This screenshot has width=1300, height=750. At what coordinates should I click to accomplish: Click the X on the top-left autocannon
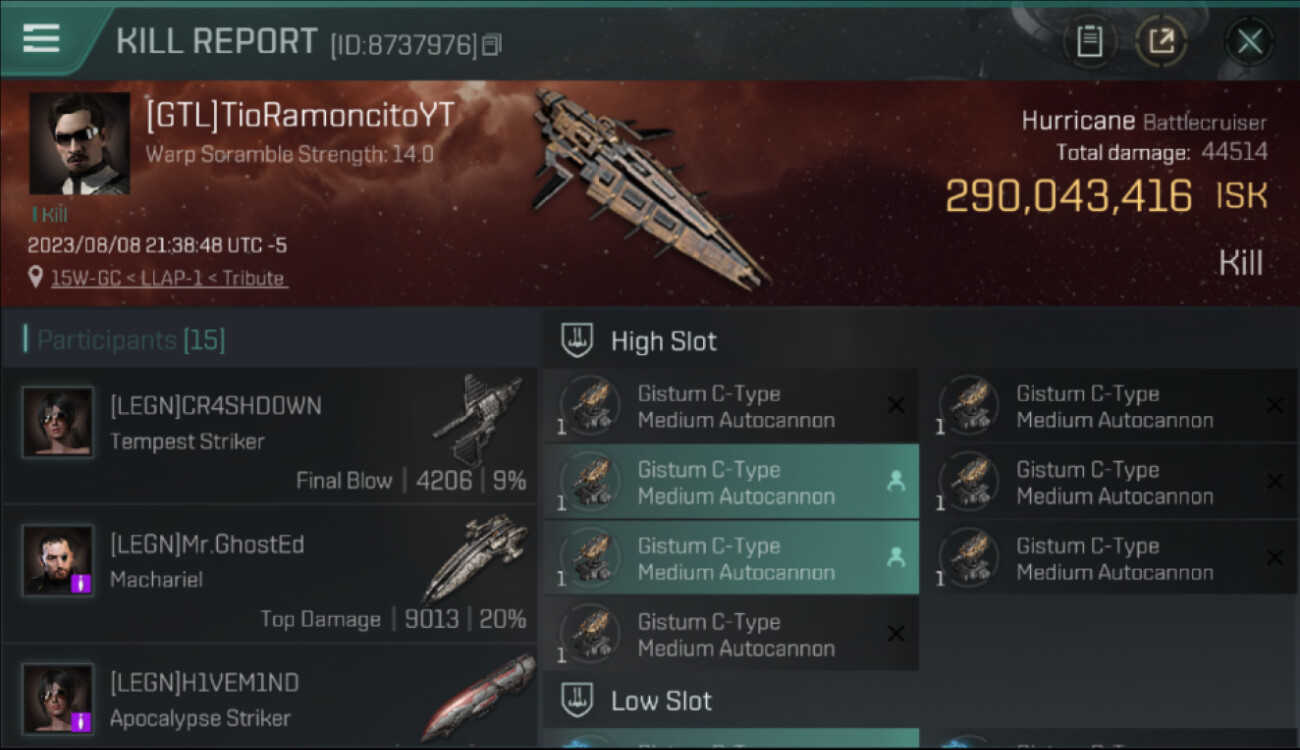[896, 405]
